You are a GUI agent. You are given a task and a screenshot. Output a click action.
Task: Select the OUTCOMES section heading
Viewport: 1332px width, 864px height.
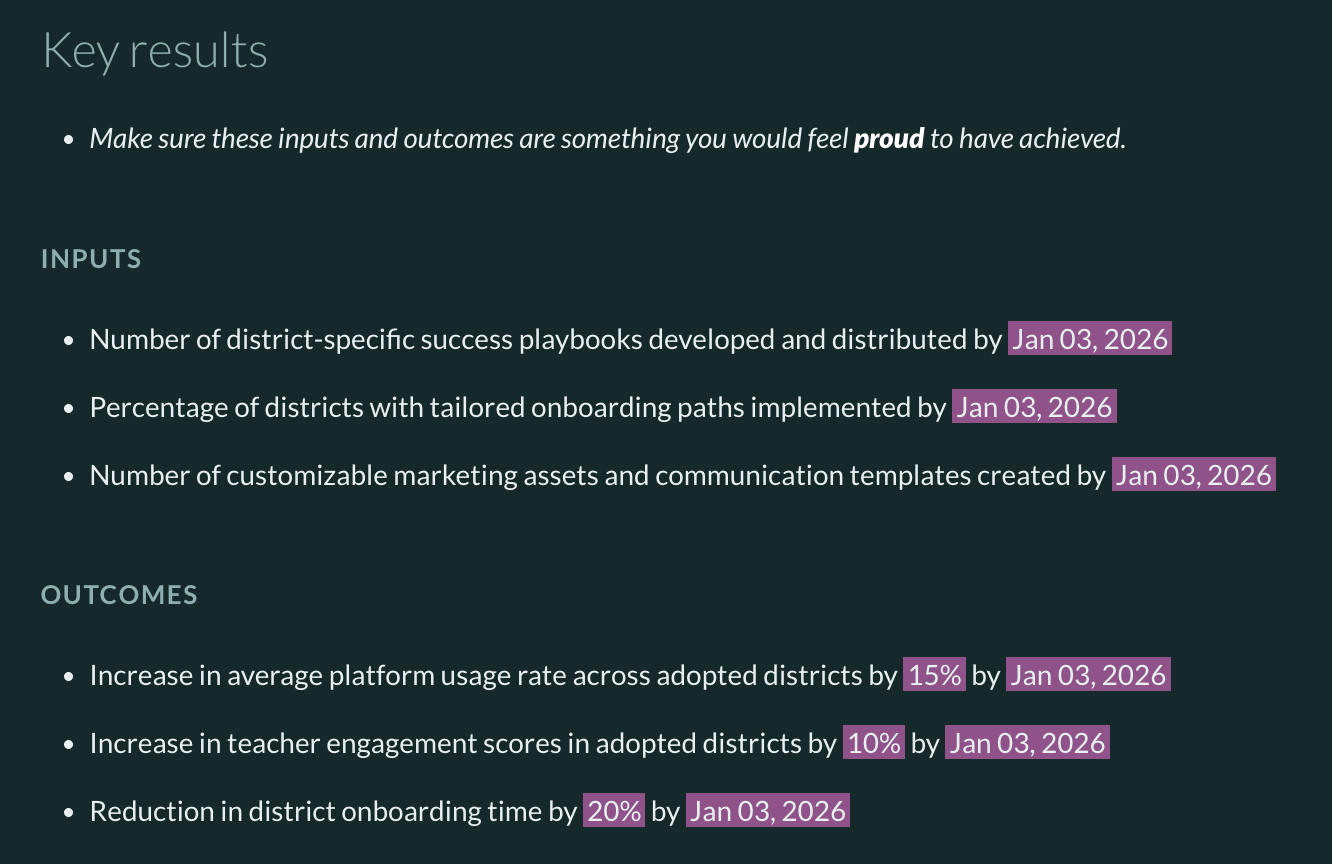(x=119, y=595)
